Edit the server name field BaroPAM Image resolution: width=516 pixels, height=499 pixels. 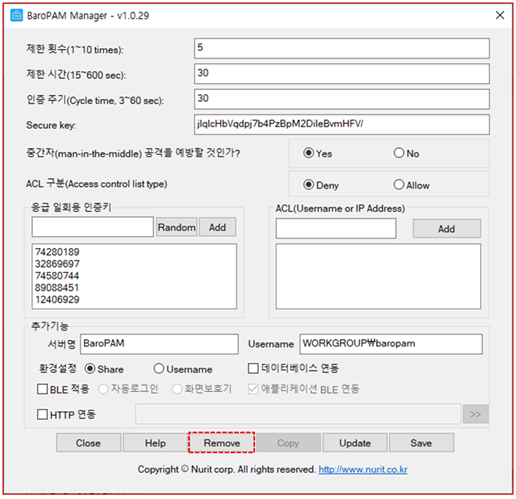point(159,344)
